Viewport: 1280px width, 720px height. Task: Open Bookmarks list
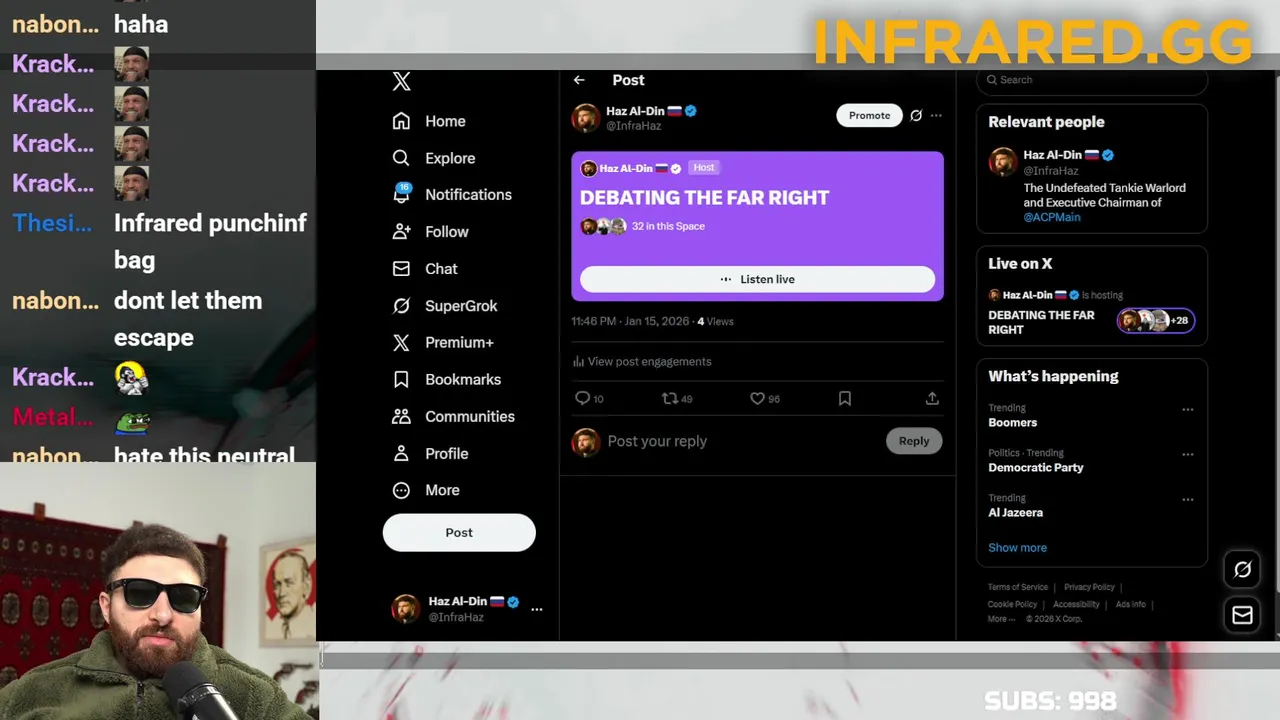463,380
